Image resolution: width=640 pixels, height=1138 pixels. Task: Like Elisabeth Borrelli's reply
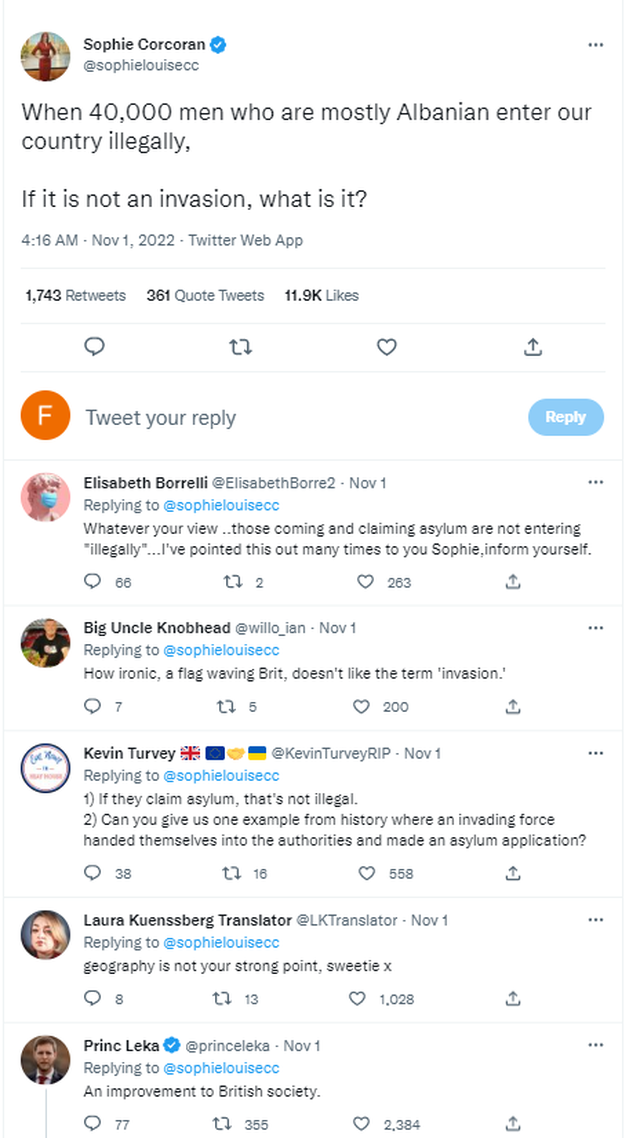(x=366, y=581)
